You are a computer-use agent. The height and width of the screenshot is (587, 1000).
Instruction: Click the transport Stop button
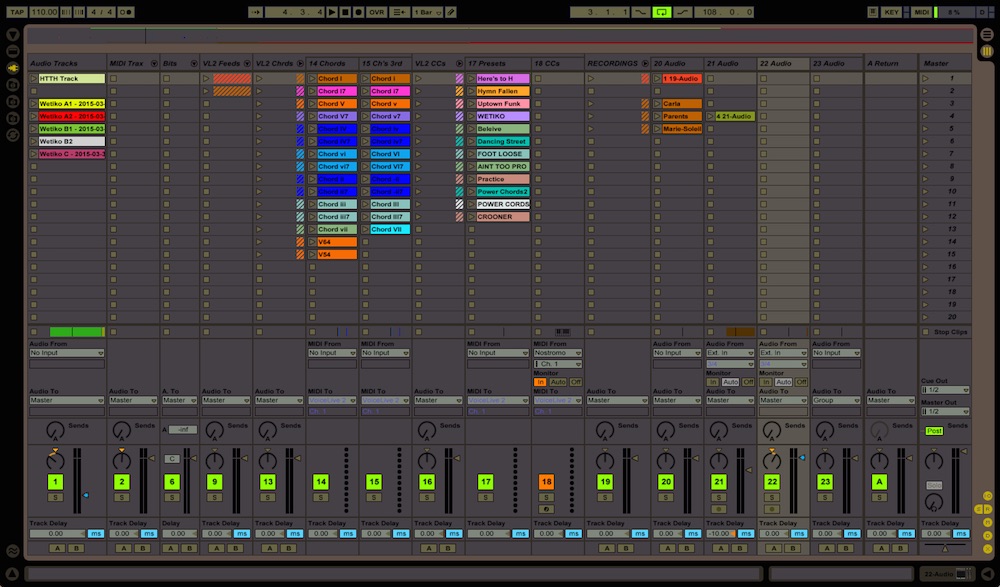(x=345, y=12)
